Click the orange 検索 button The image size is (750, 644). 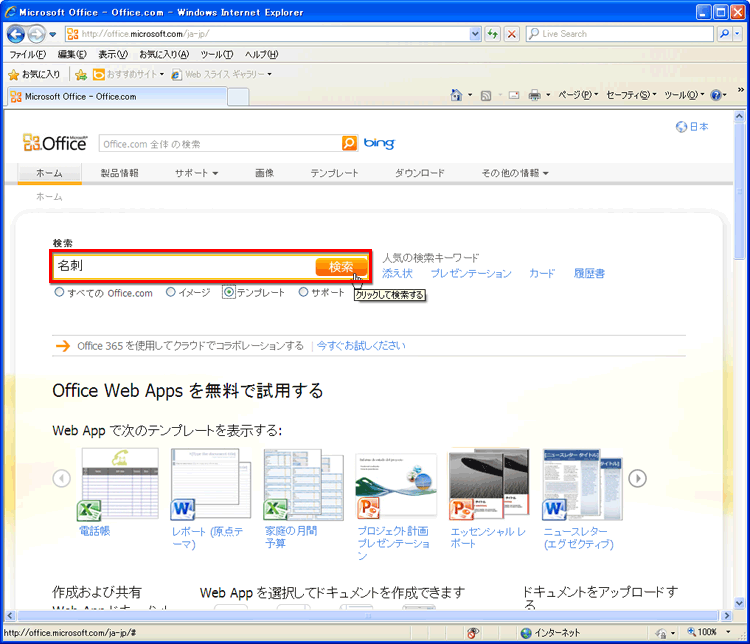(x=341, y=266)
